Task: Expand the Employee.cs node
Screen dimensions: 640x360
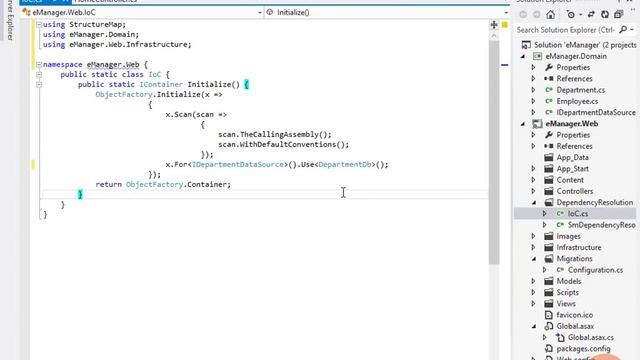Action: (x=533, y=101)
